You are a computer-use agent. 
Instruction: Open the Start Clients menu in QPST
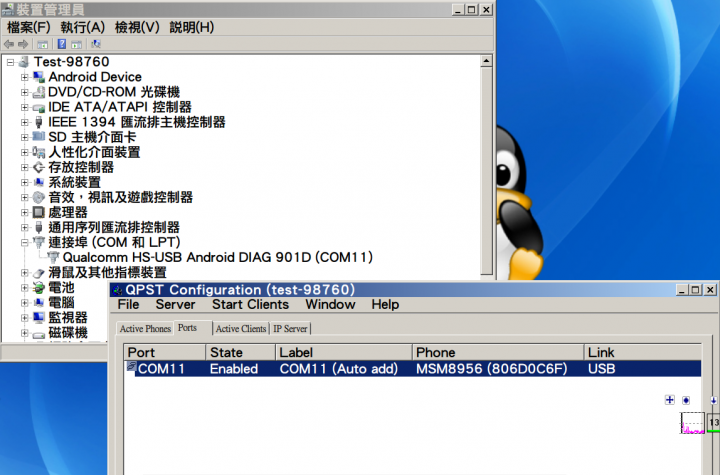pos(250,305)
